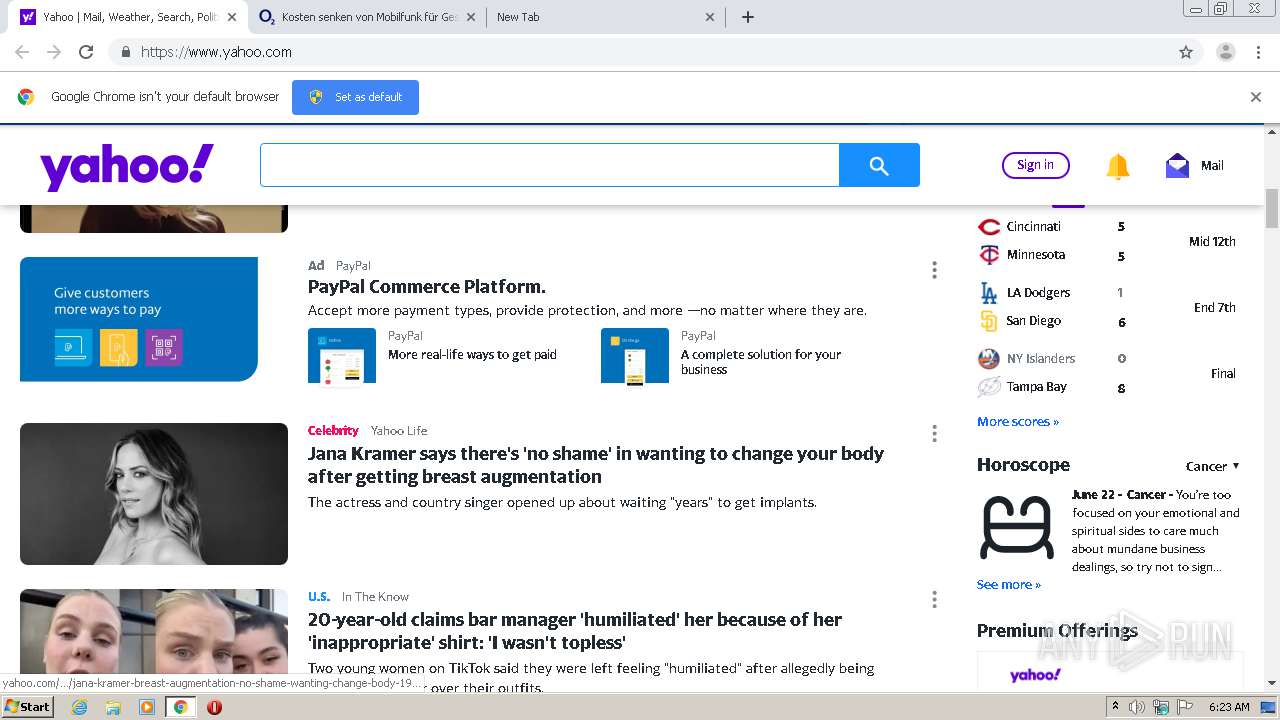Open the horoscope See more link

1009,585
